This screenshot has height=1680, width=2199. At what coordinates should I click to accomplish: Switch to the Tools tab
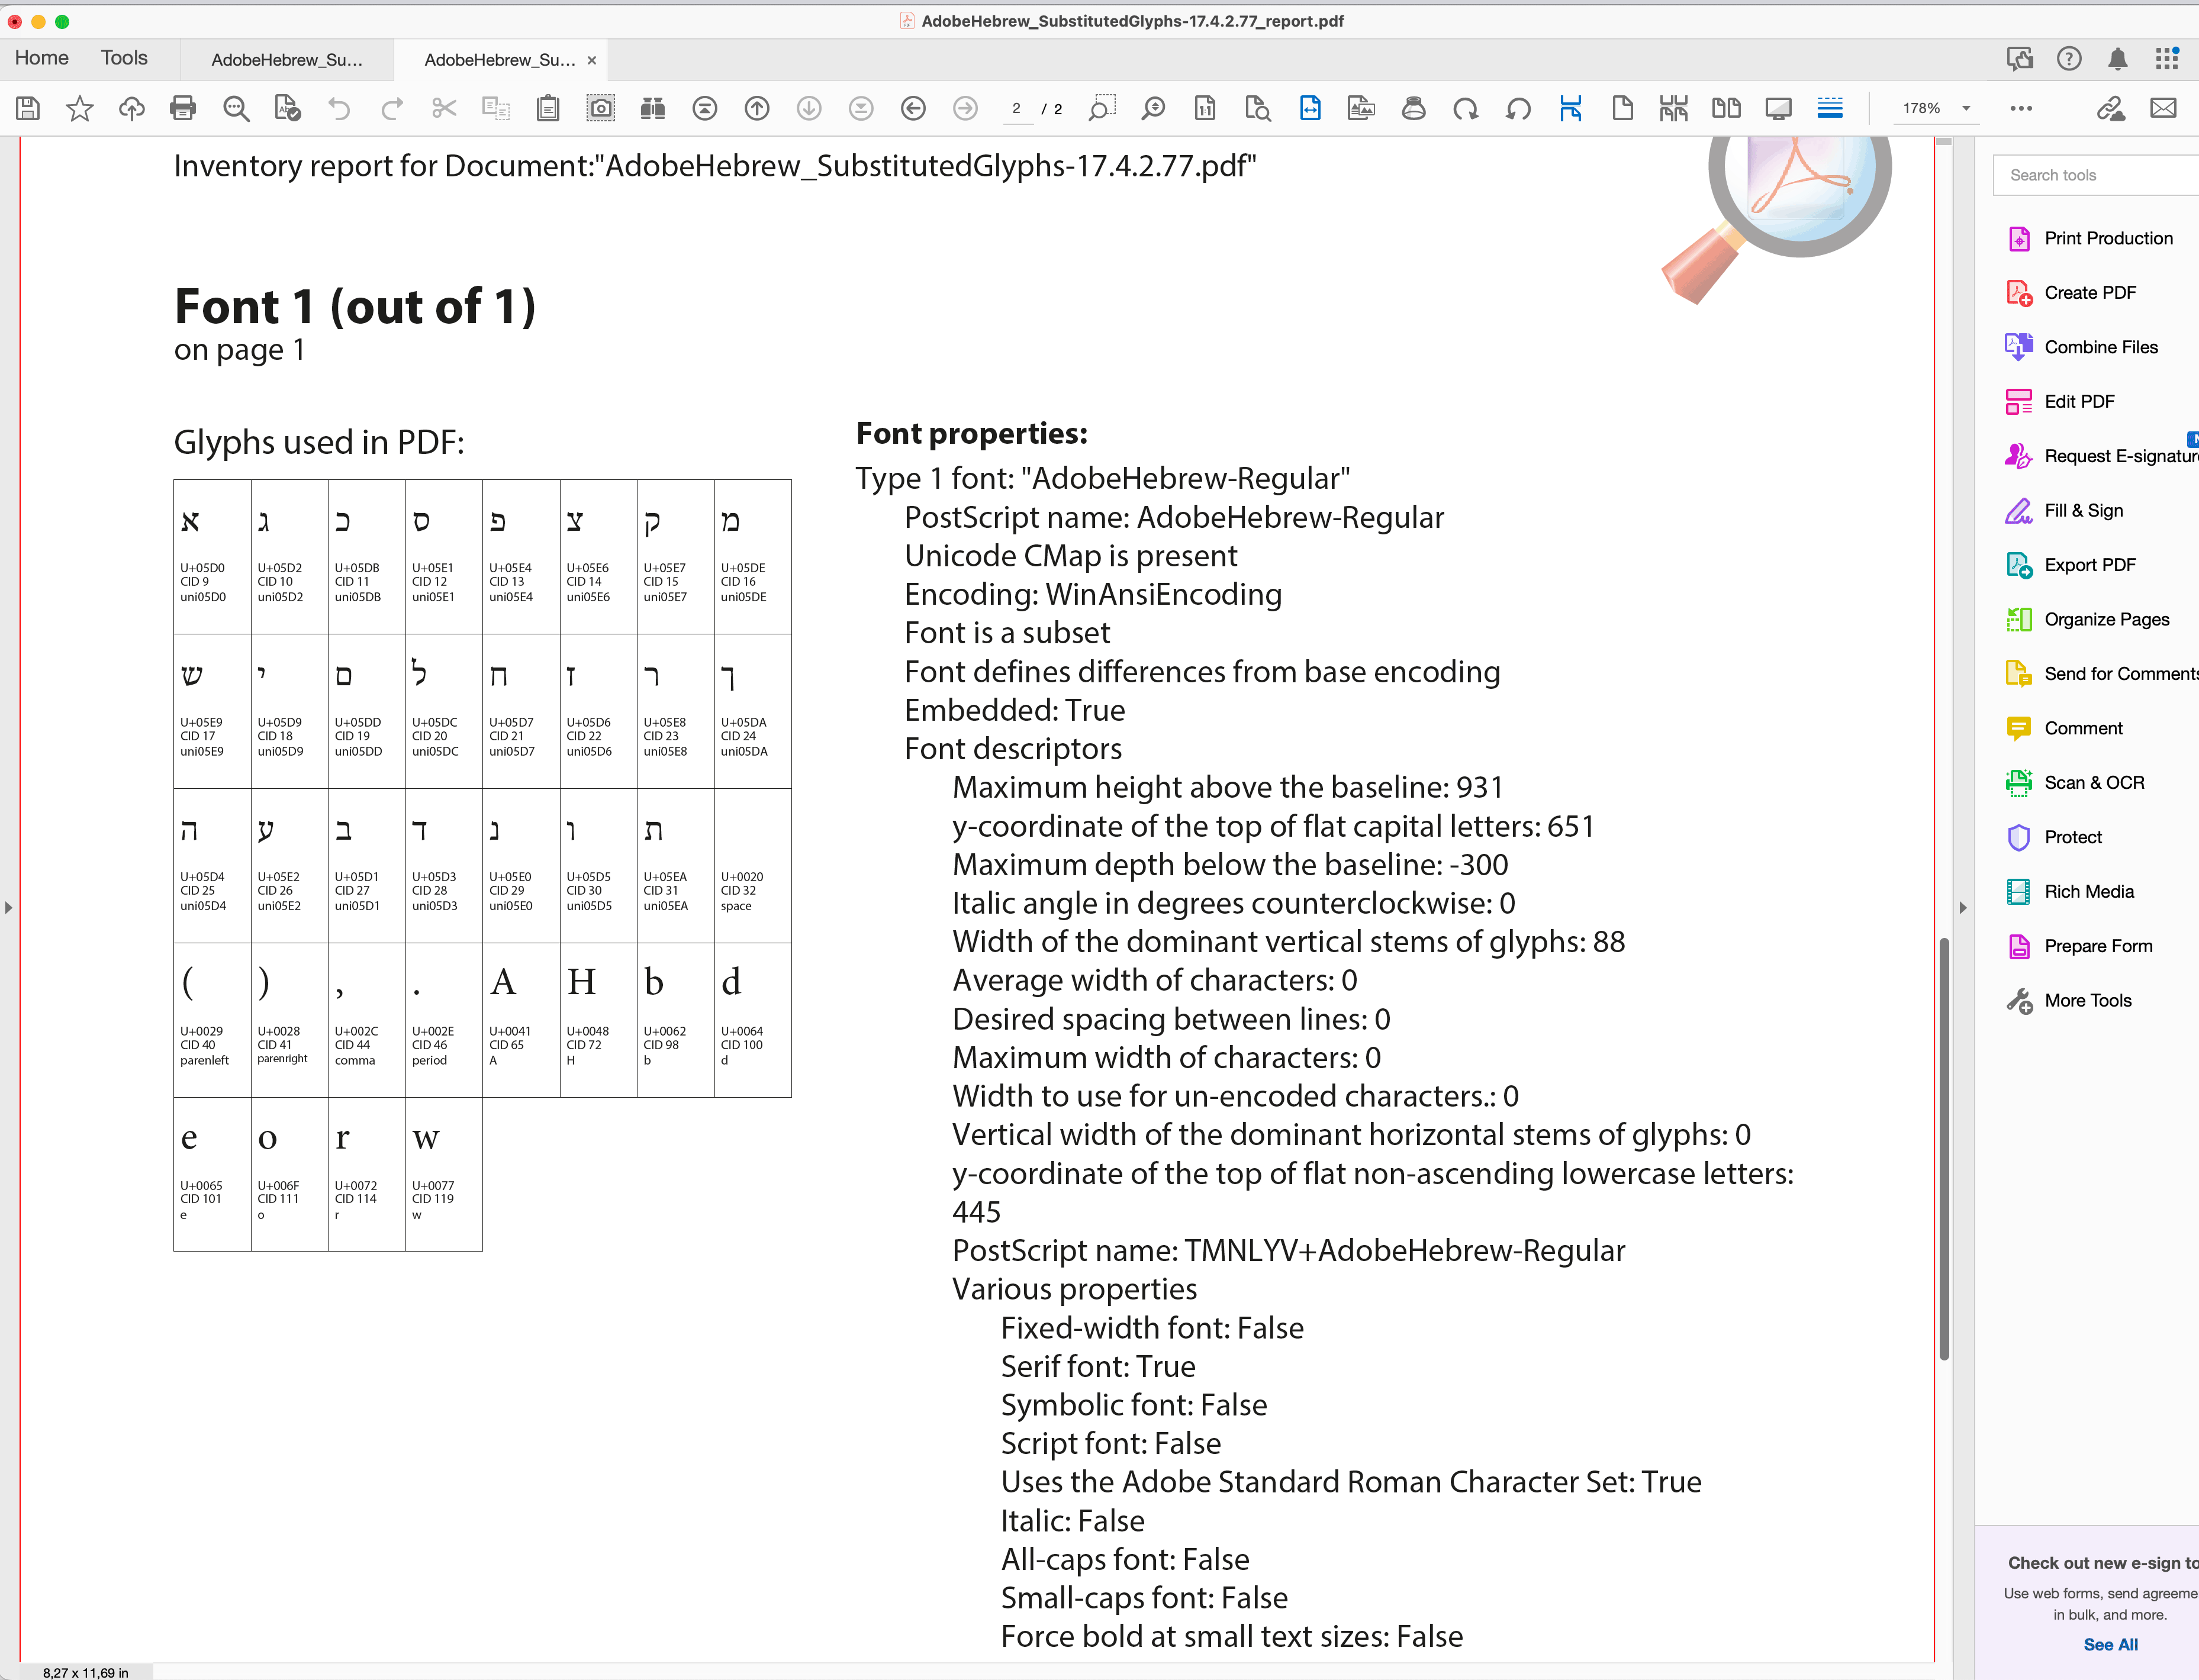pos(124,58)
